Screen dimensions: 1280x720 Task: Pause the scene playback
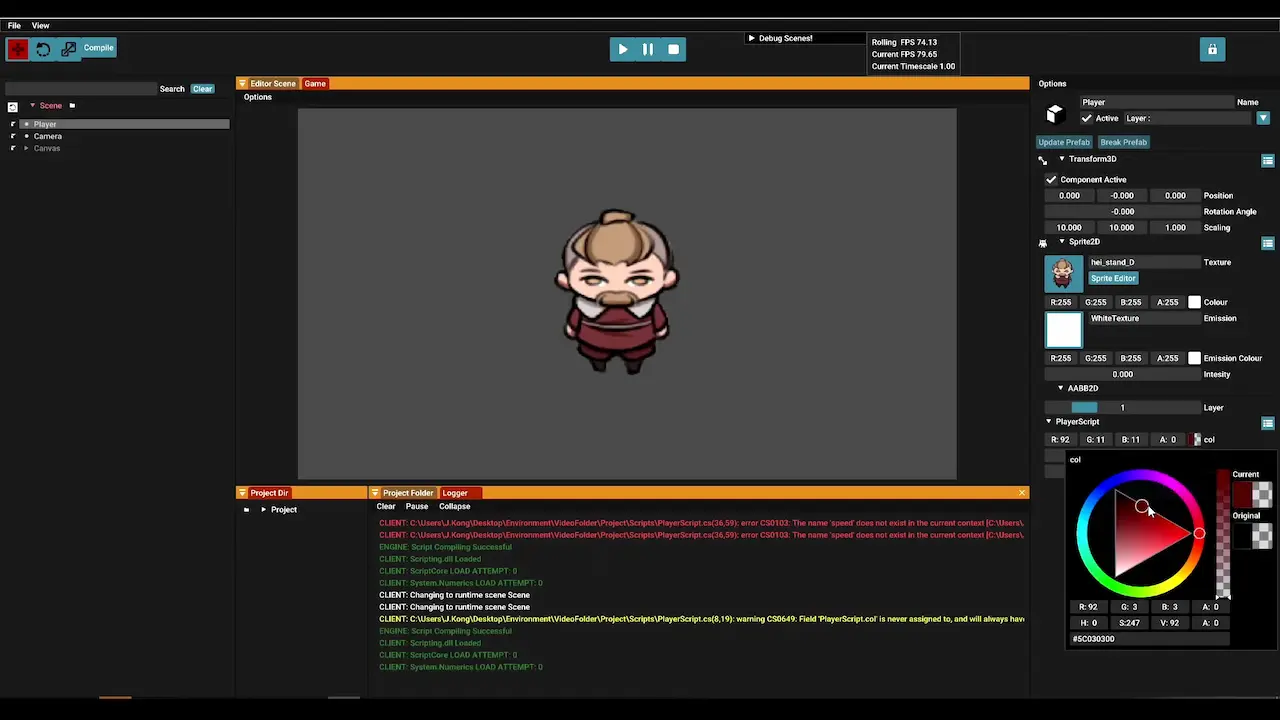click(648, 49)
